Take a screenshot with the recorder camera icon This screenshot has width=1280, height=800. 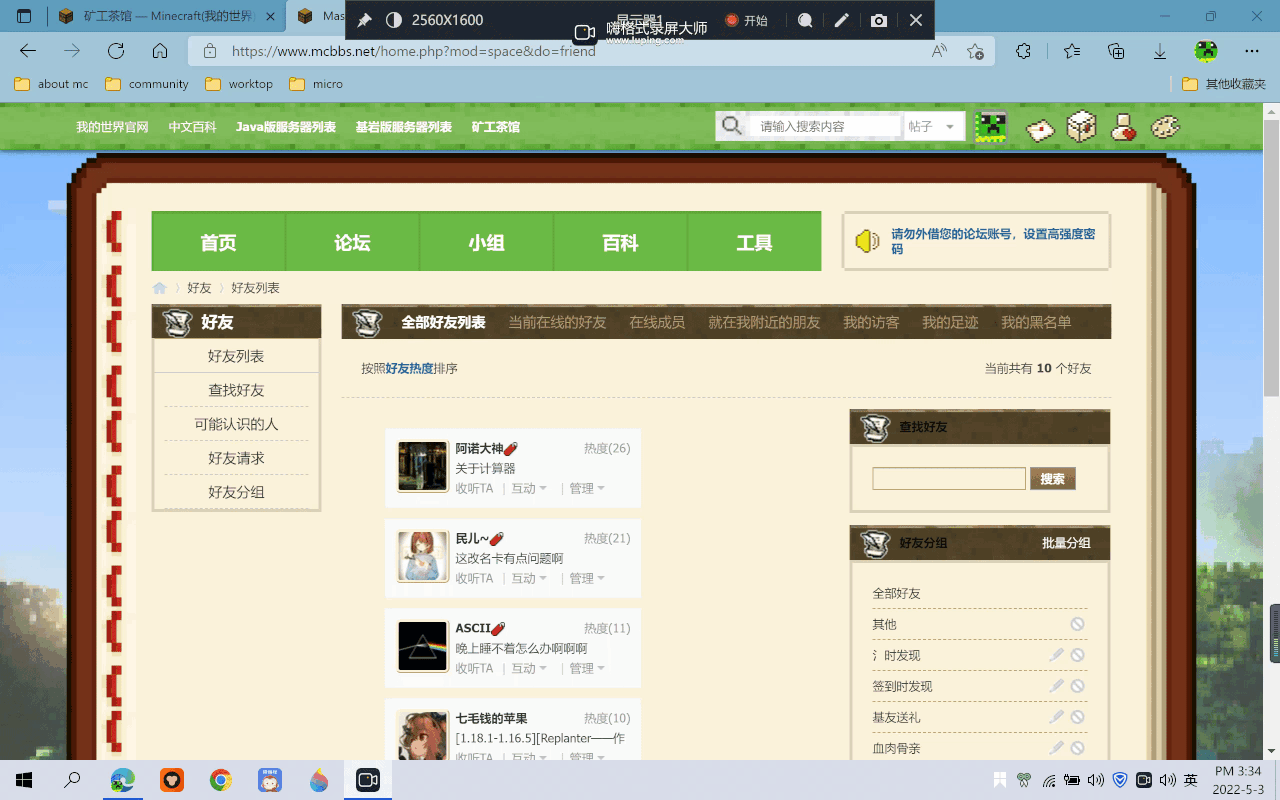(x=878, y=19)
